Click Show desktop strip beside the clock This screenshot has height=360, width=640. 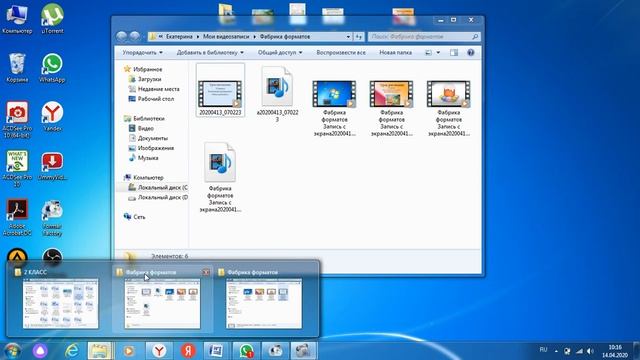click(x=637, y=351)
